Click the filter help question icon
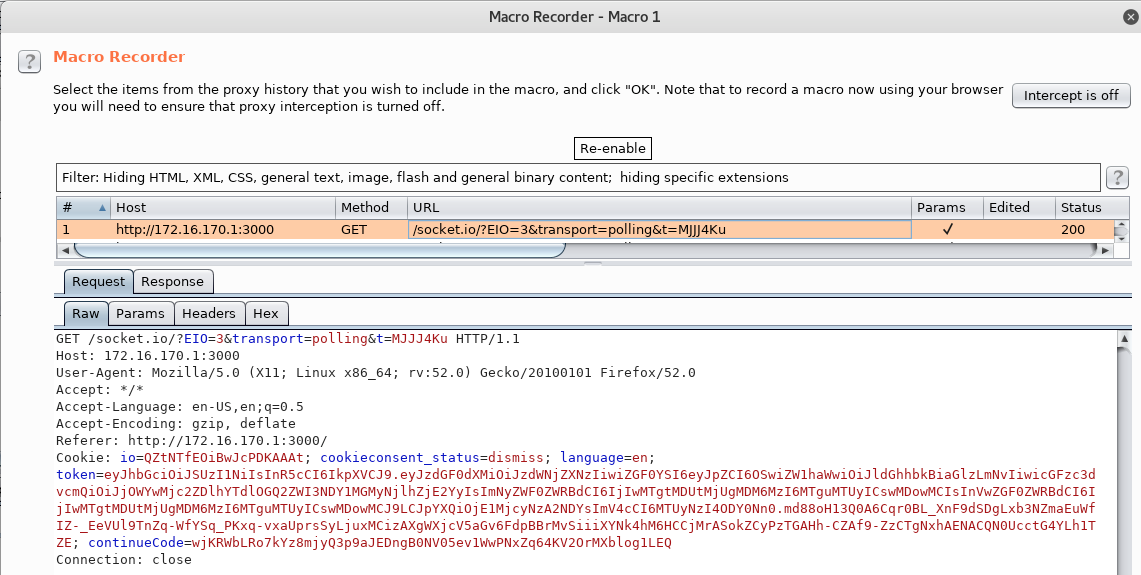The image size is (1141, 575). click(1117, 177)
